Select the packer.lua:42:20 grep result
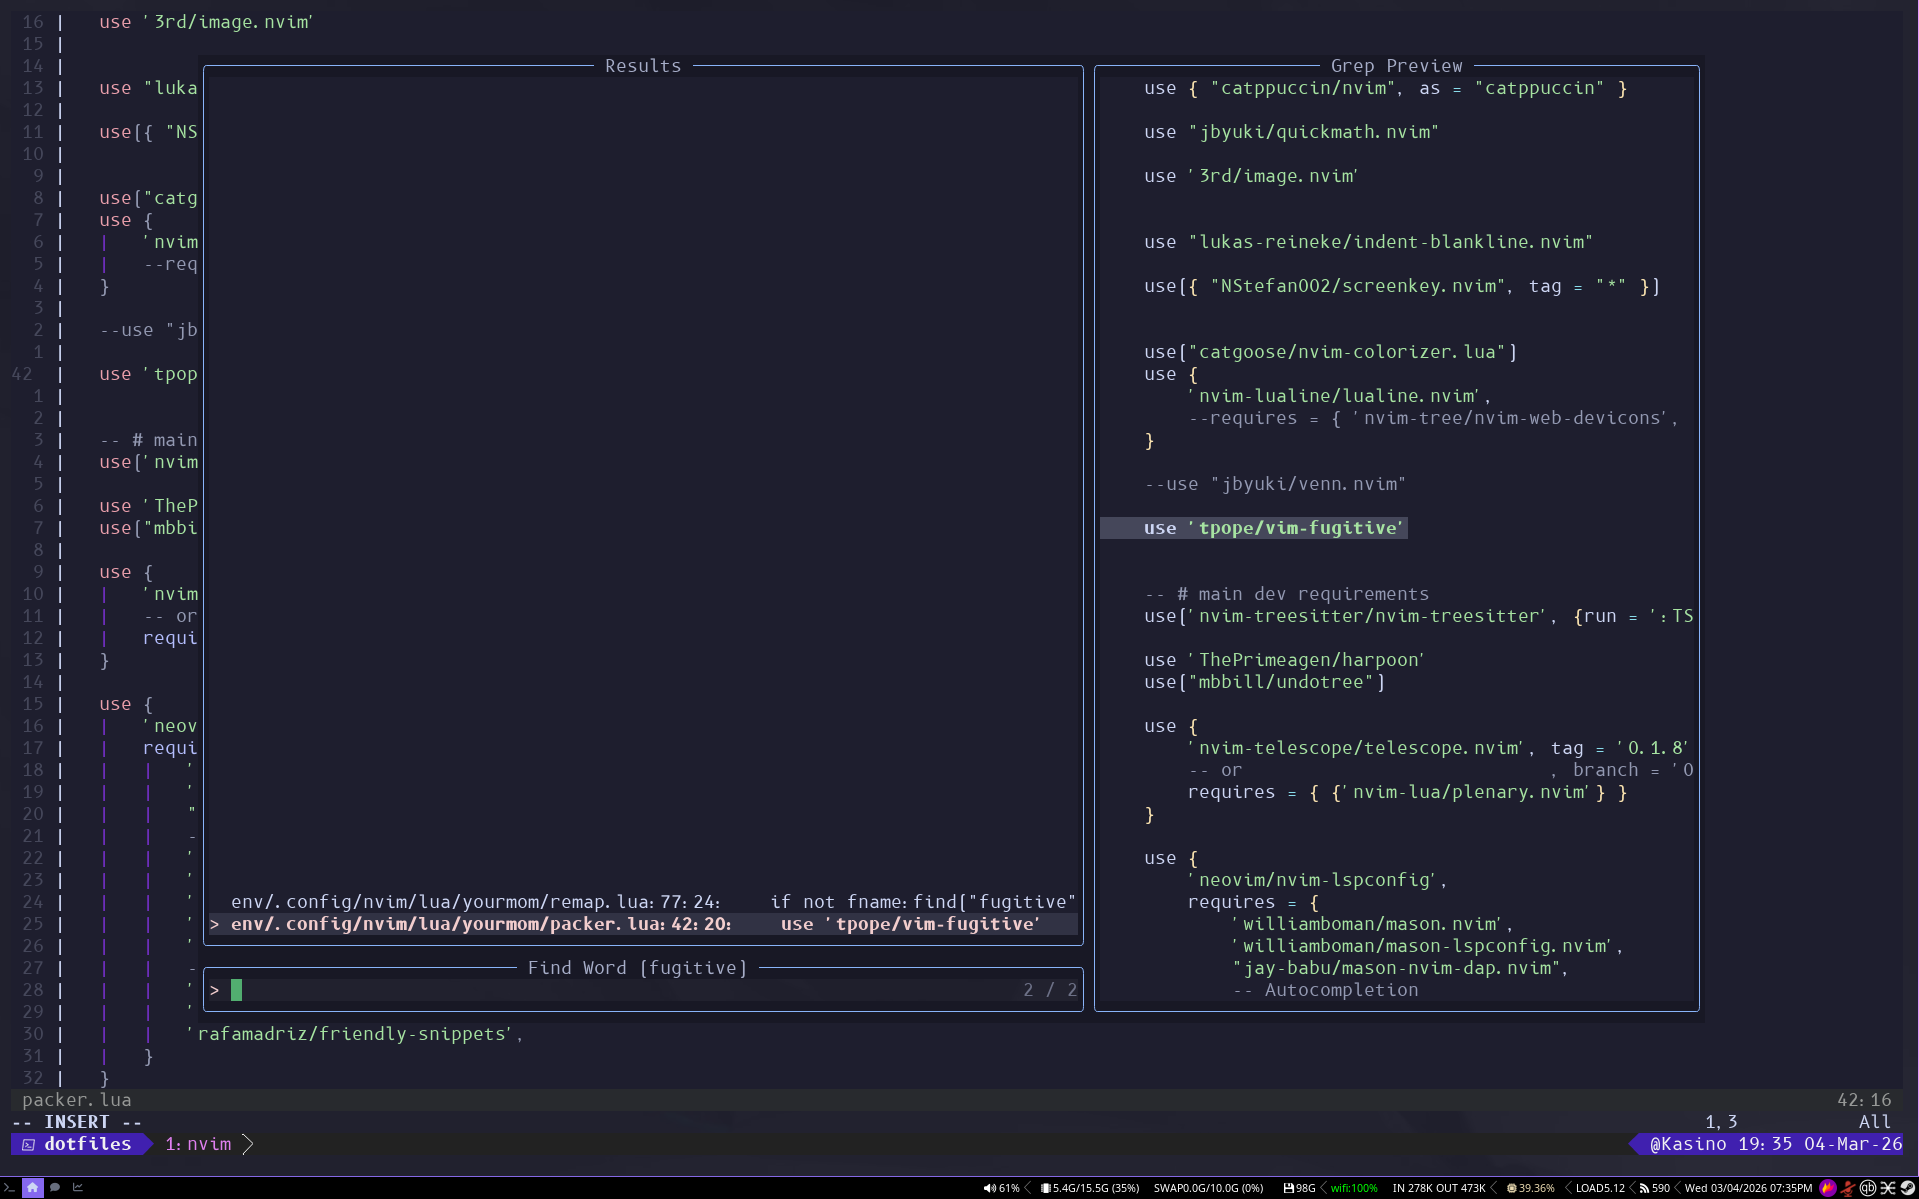The width and height of the screenshot is (1919, 1199). point(643,924)
